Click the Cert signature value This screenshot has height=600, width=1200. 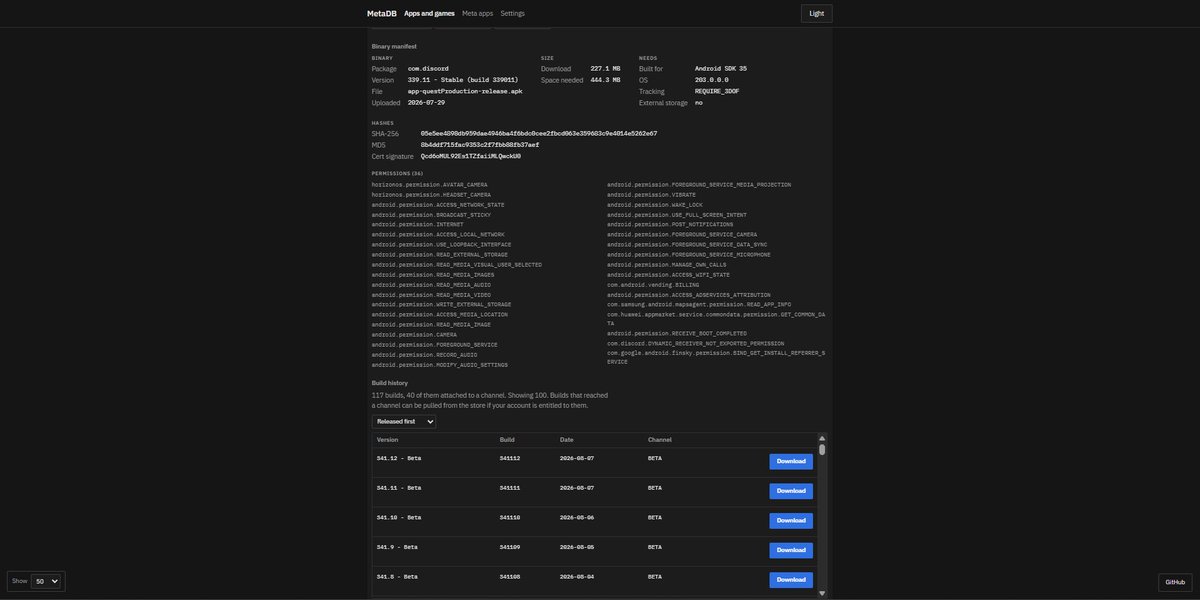[x=471, y=156]
